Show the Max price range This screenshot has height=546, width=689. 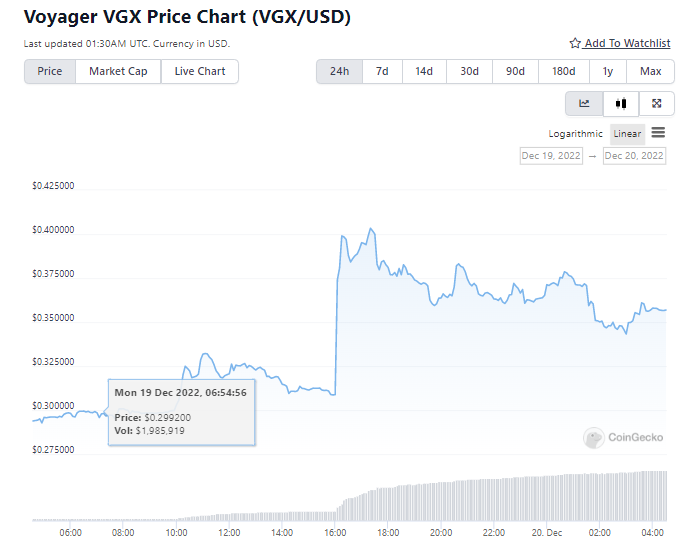pyautogui.click(x=651, y=72)
